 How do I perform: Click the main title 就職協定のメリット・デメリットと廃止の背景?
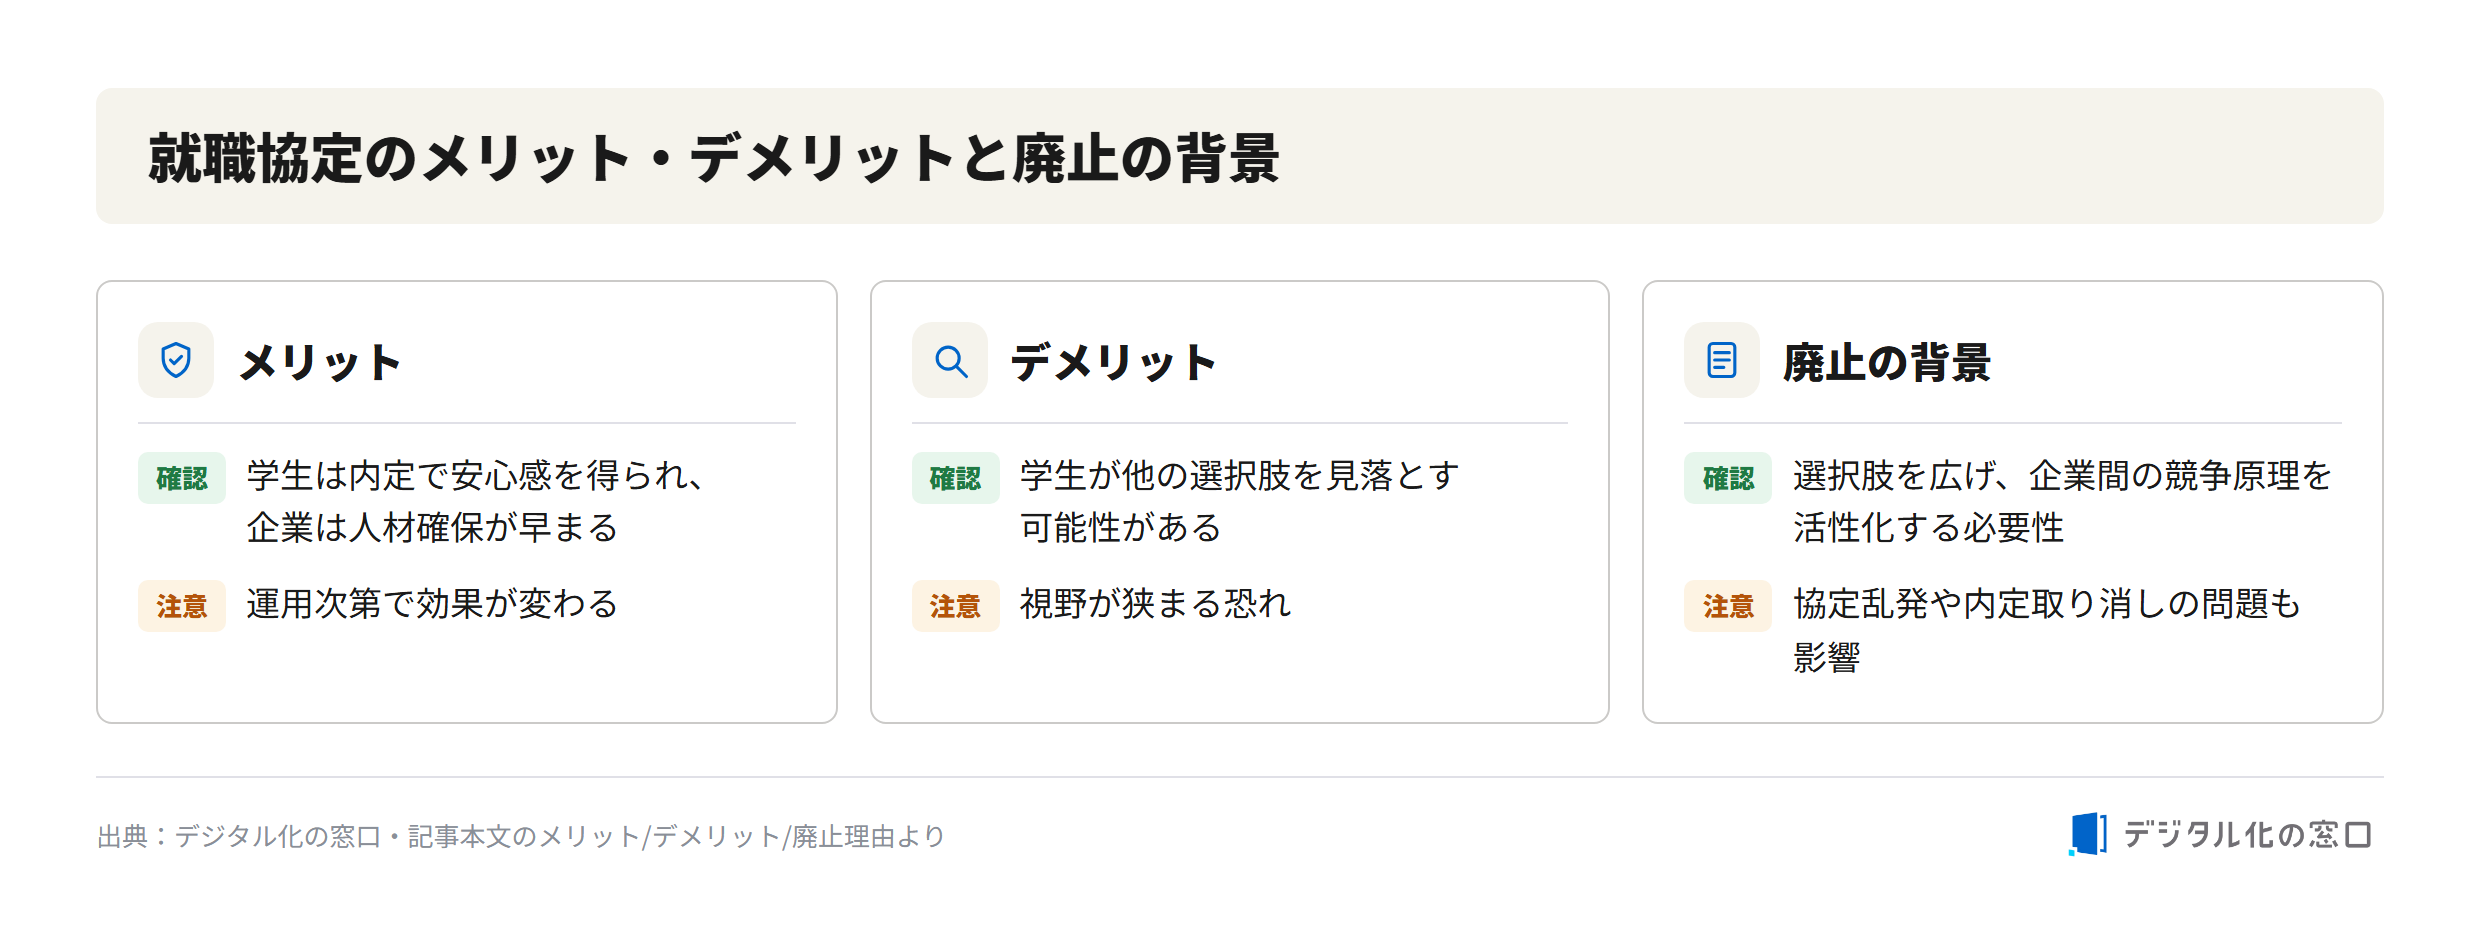tap(714, 158)
